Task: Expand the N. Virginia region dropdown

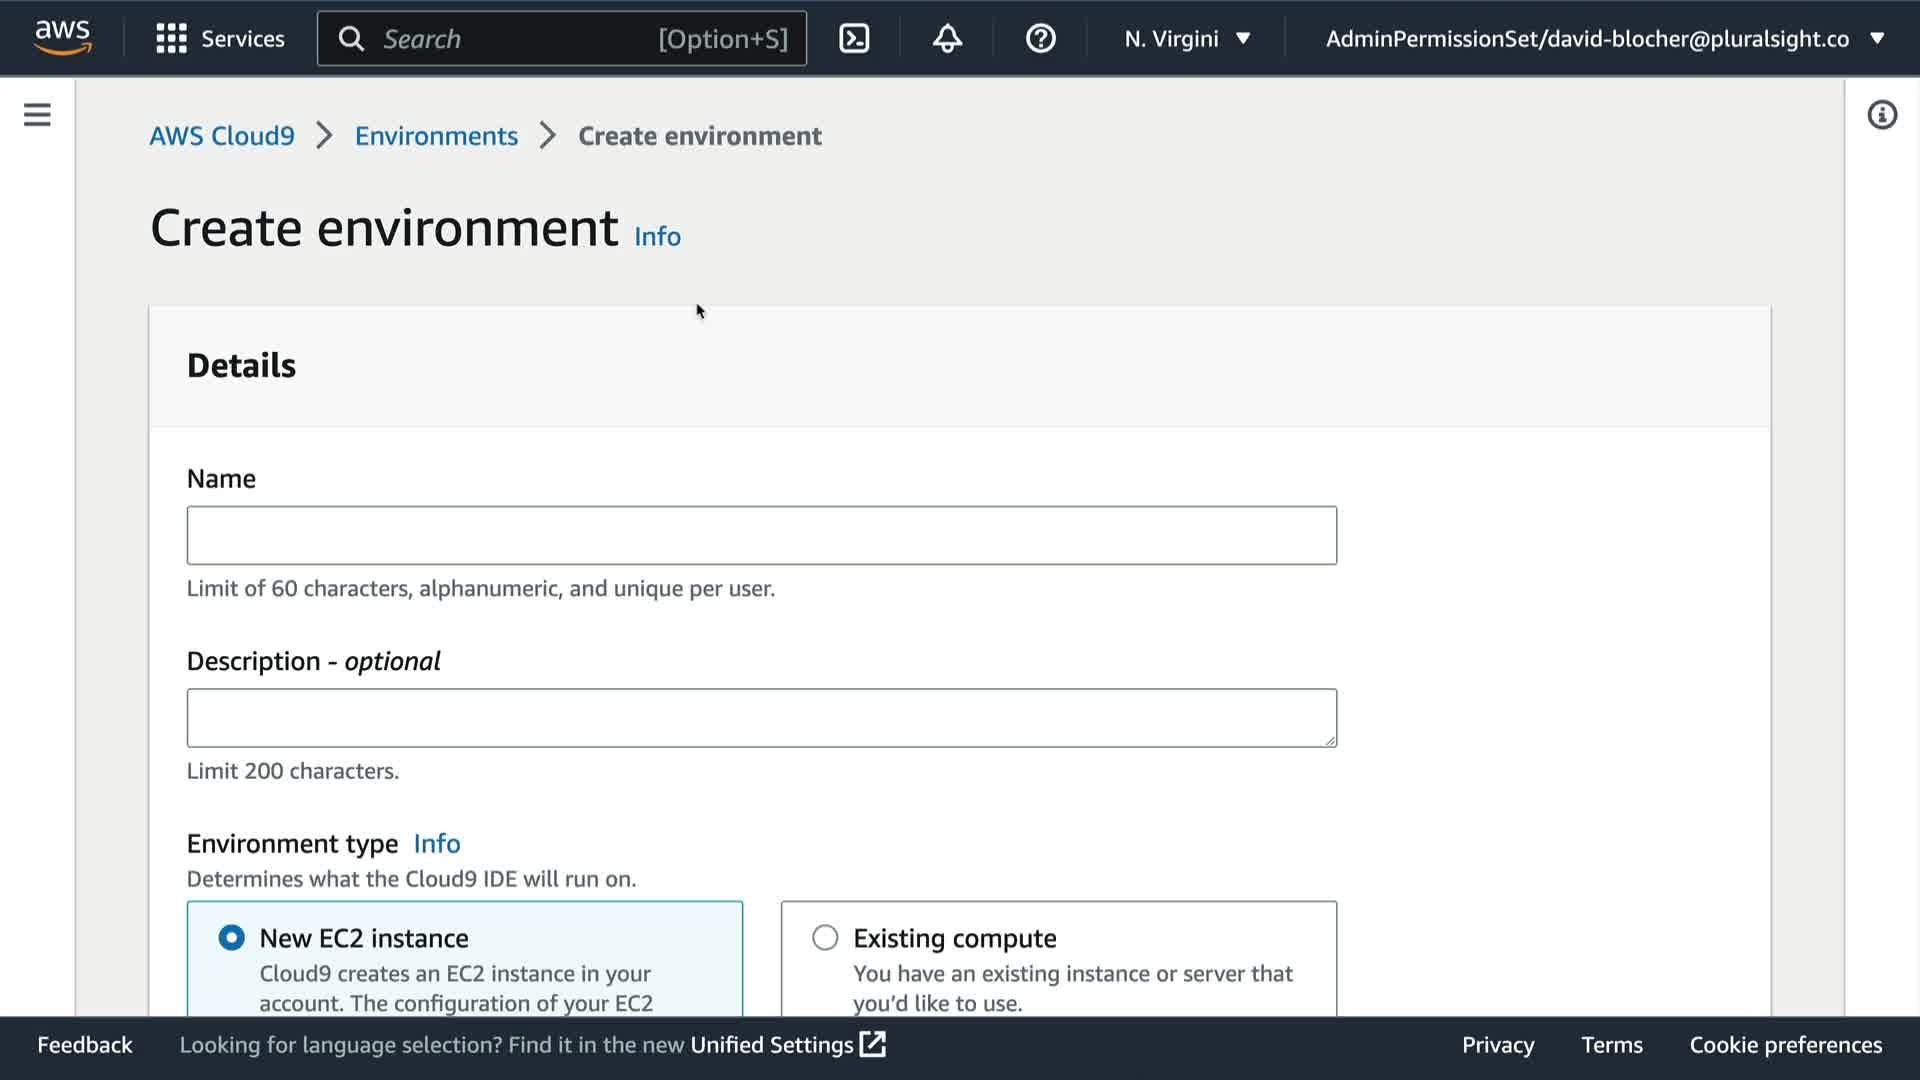Action: 1187,38
